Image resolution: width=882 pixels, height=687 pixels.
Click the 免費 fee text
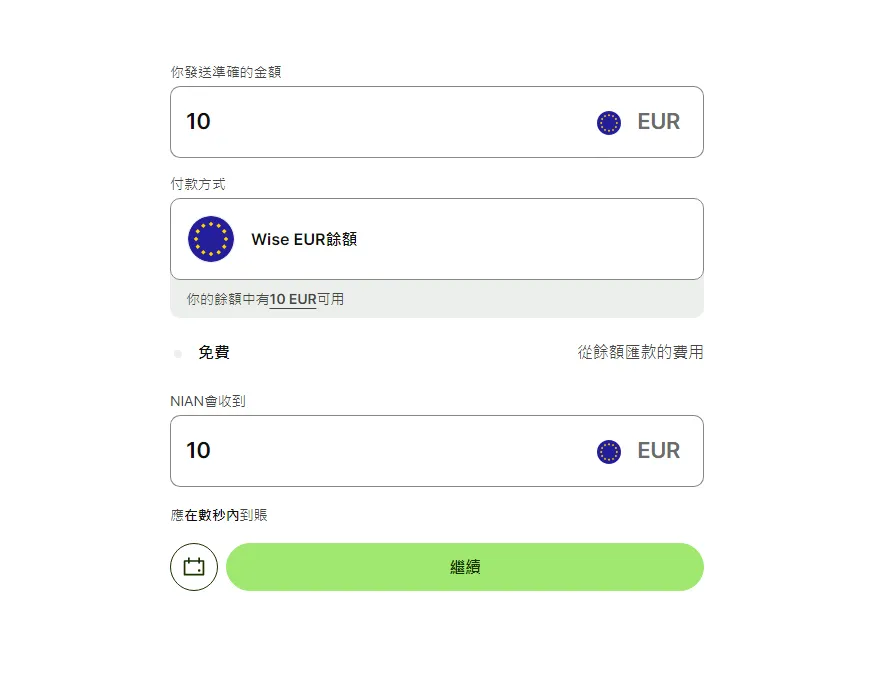214,353
